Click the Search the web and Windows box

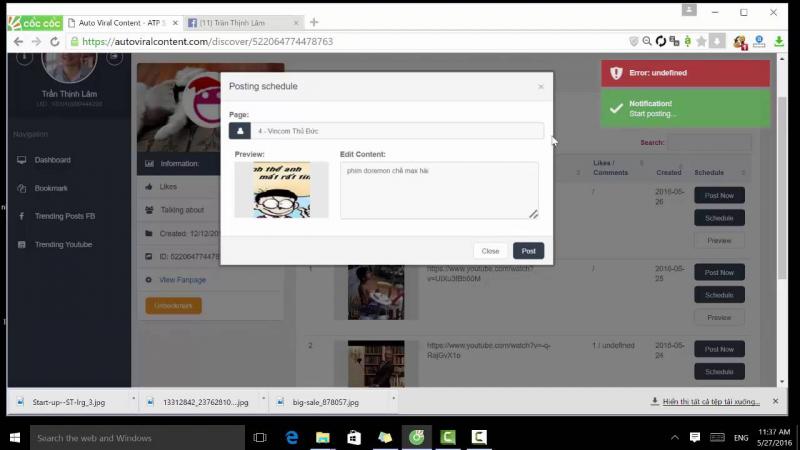pos(137,438)
